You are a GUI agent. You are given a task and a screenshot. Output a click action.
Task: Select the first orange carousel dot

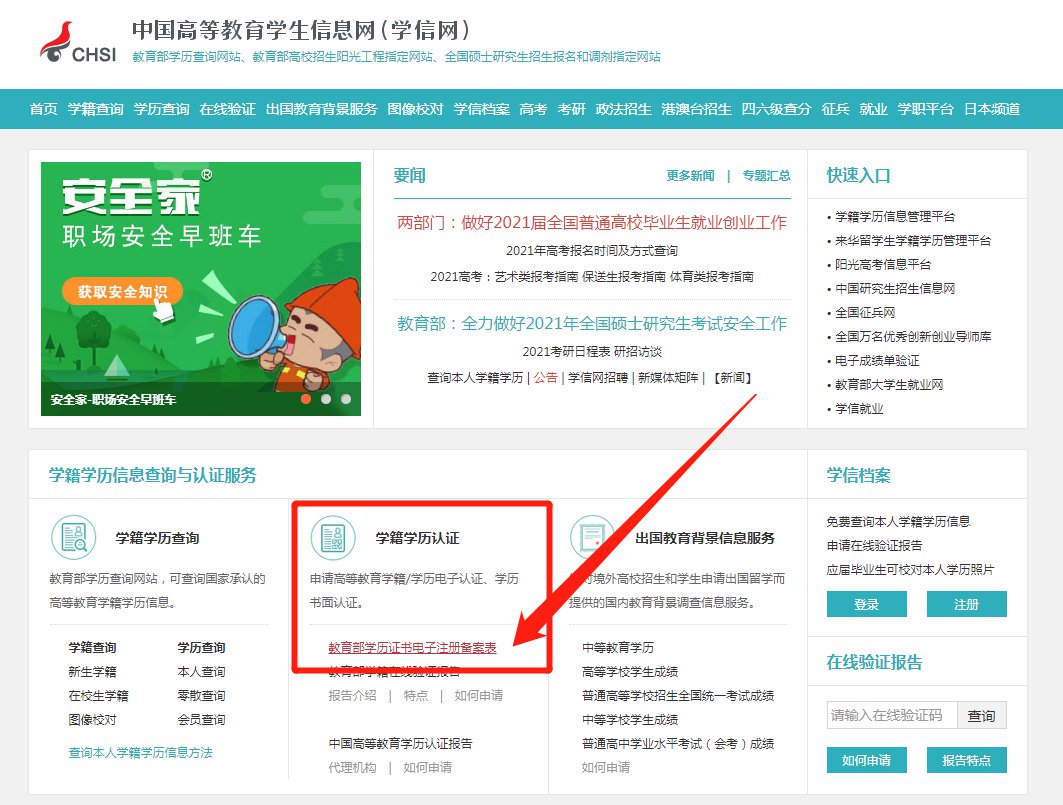tap(306, 399)
